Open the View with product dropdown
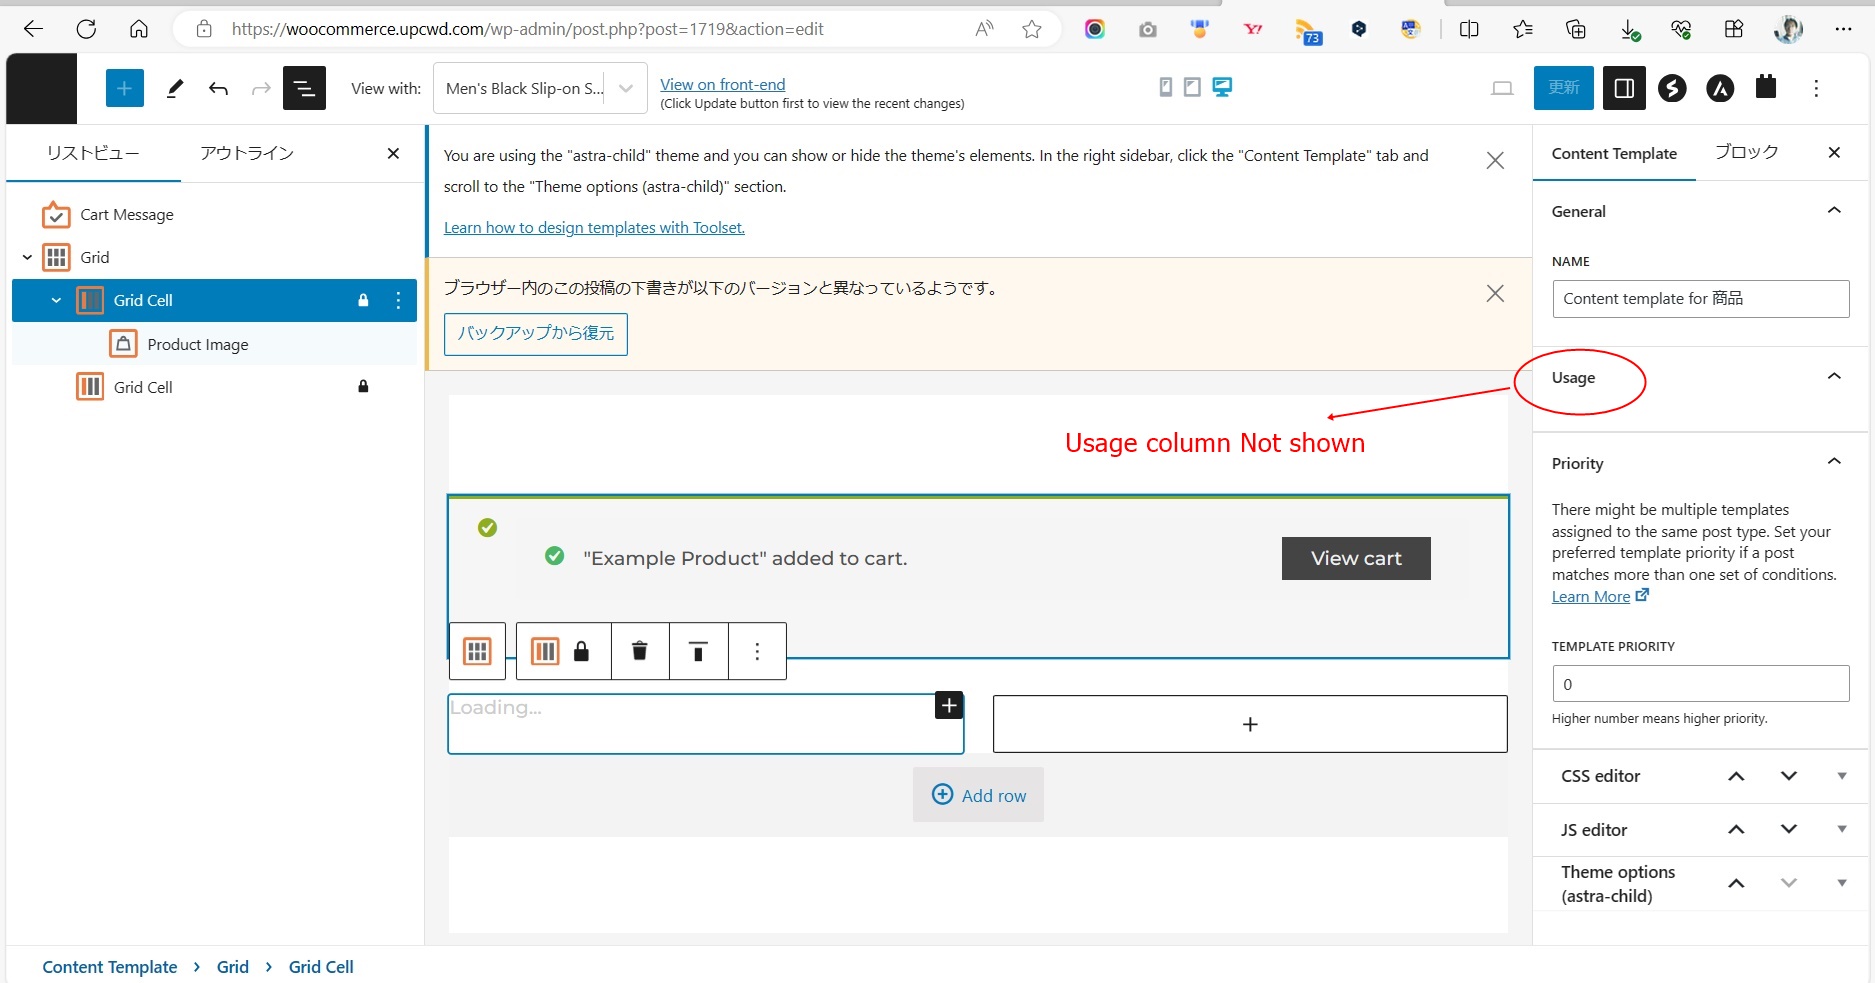The width and height of the screenshot is (1875, 983). coord(540,88)
